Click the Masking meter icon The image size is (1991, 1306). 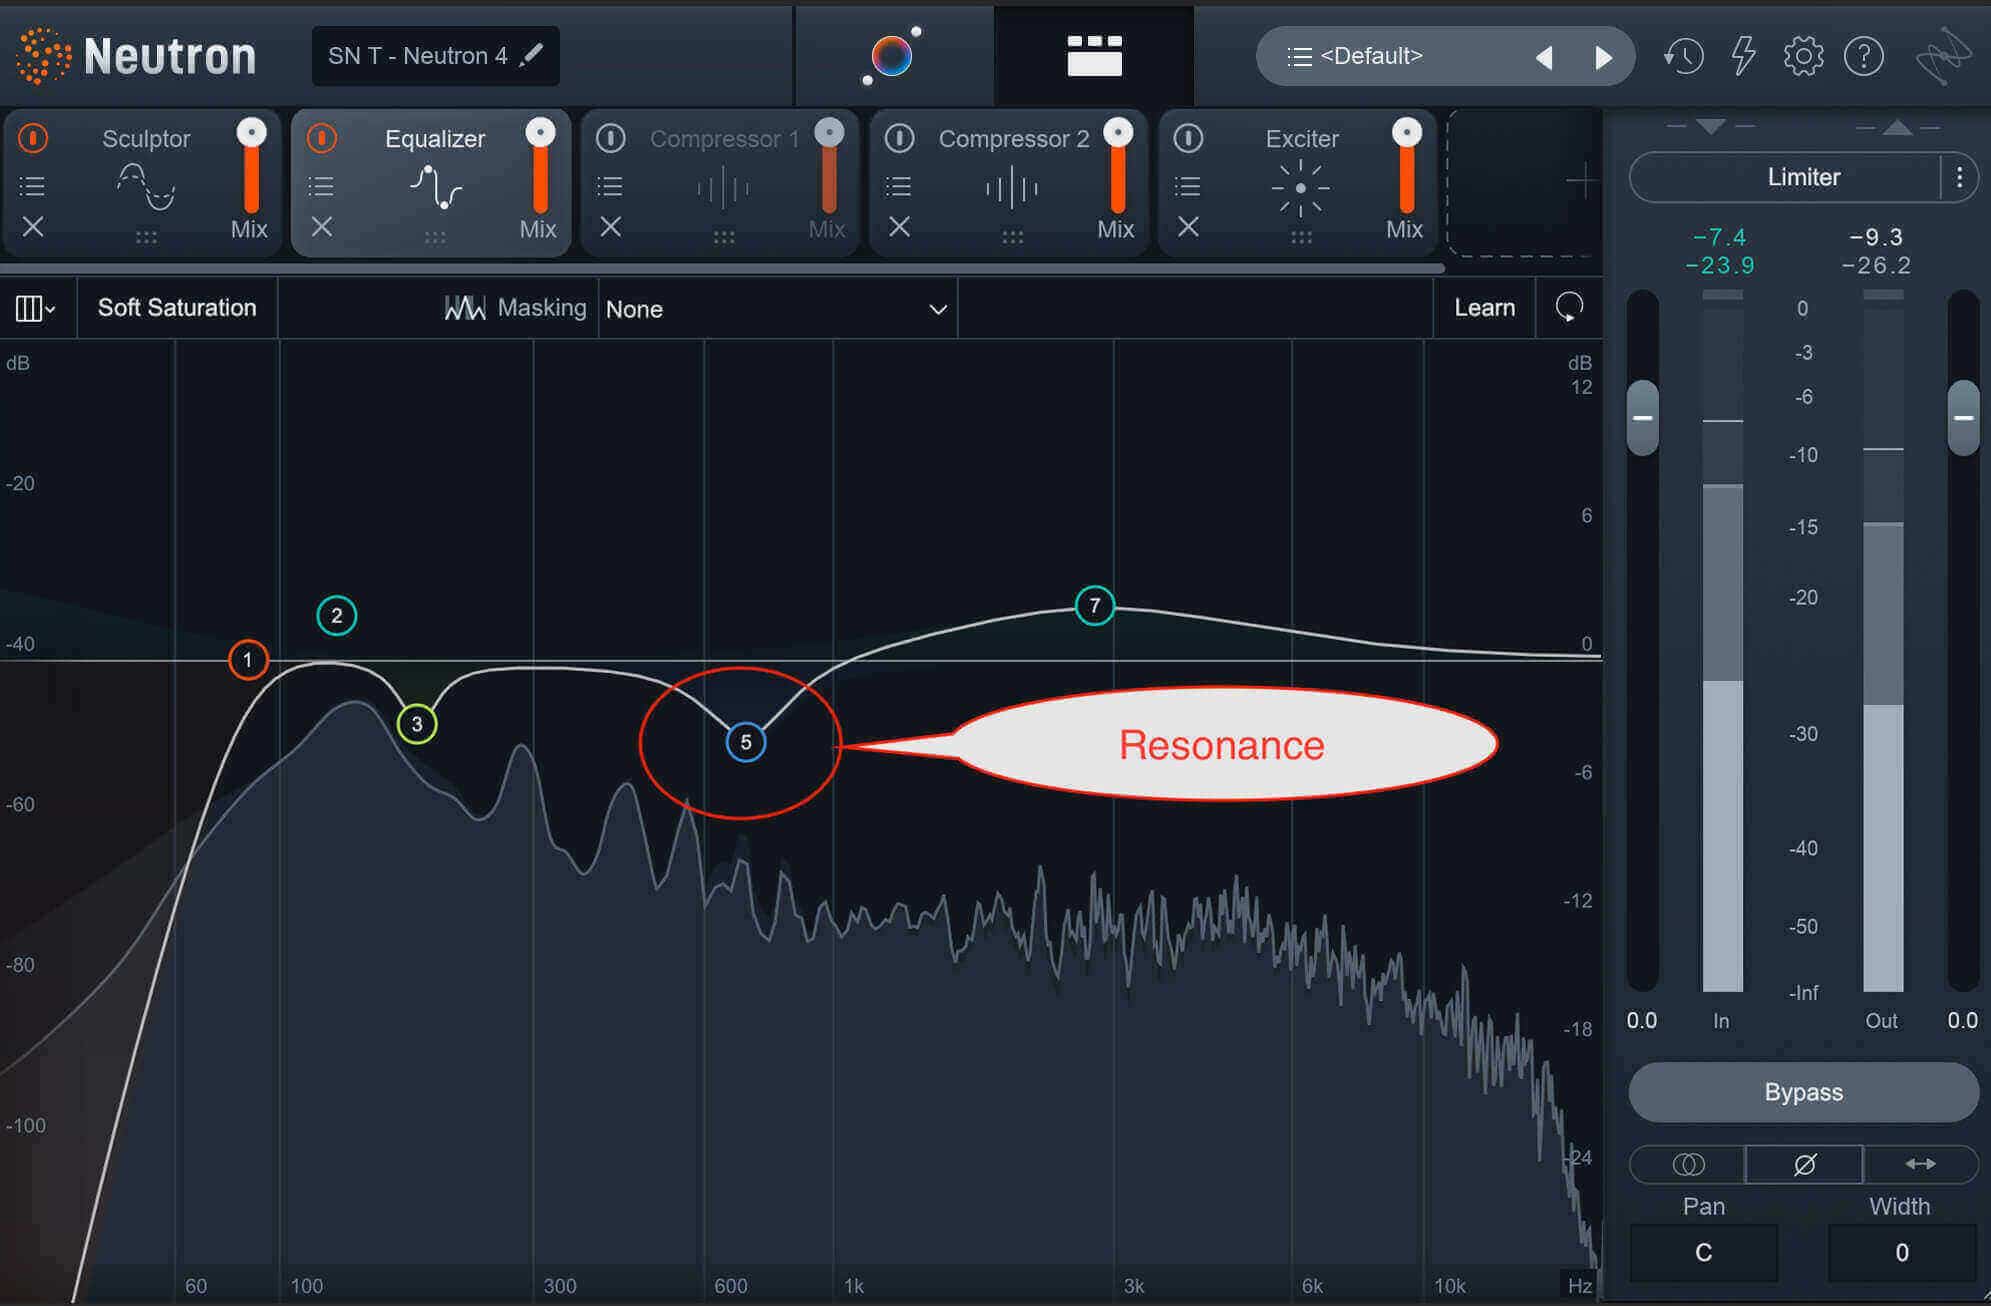(465, 308)
